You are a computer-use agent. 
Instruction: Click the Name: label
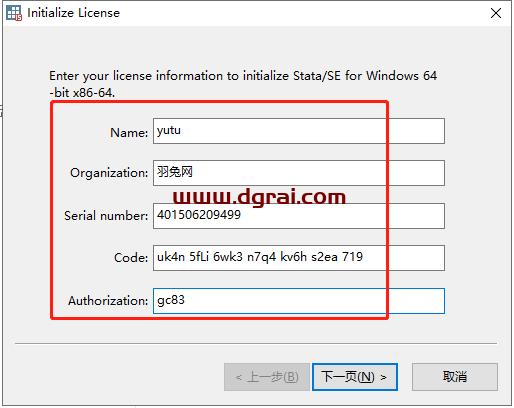(x=129, y=133)
